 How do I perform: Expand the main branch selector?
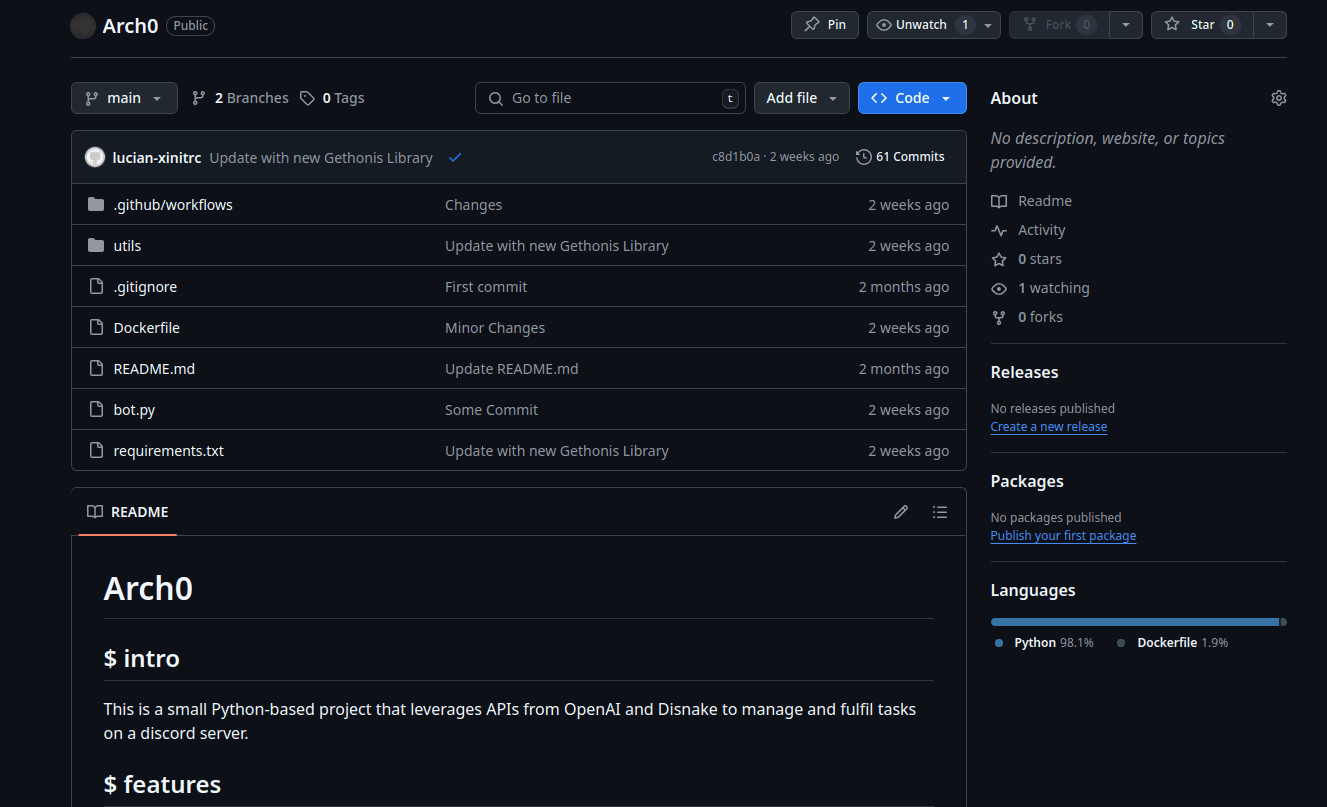[x=124, y=98]
